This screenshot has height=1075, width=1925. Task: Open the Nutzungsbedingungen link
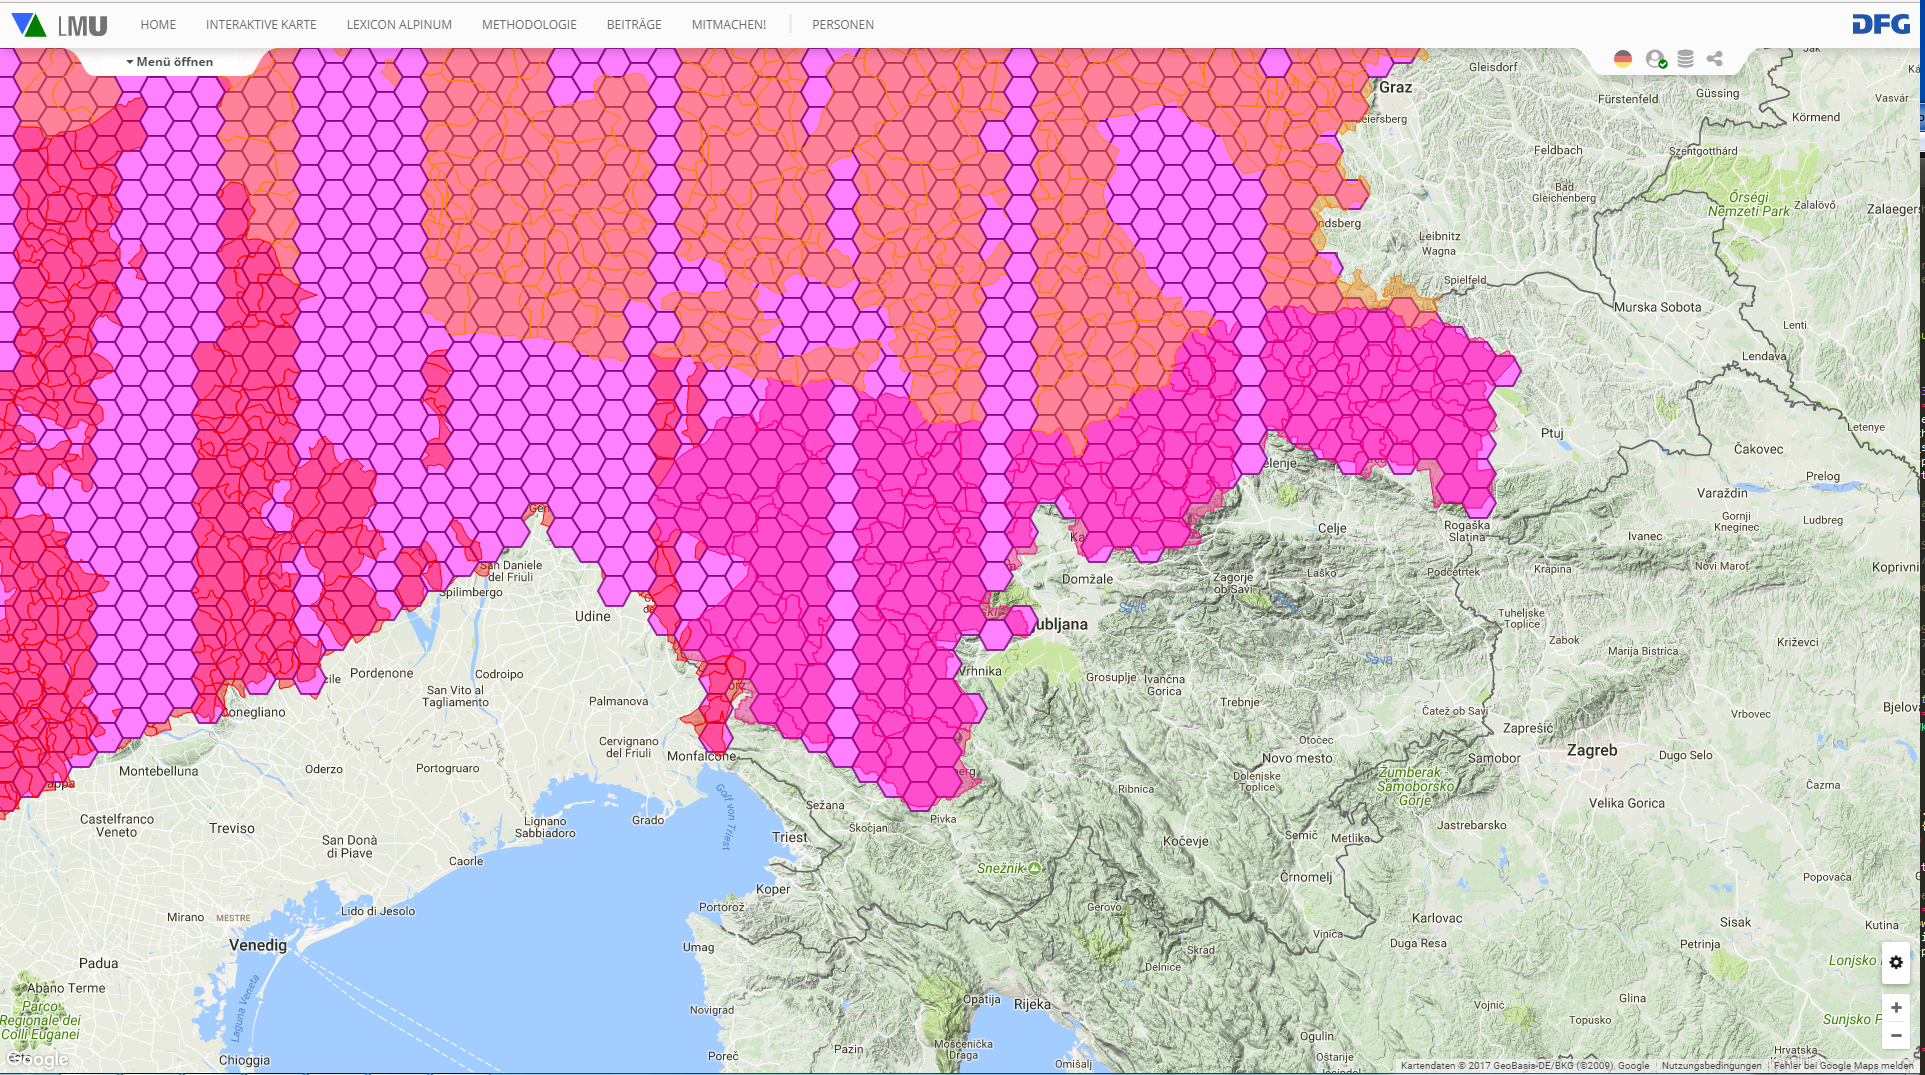(x=1711, y=1066)
